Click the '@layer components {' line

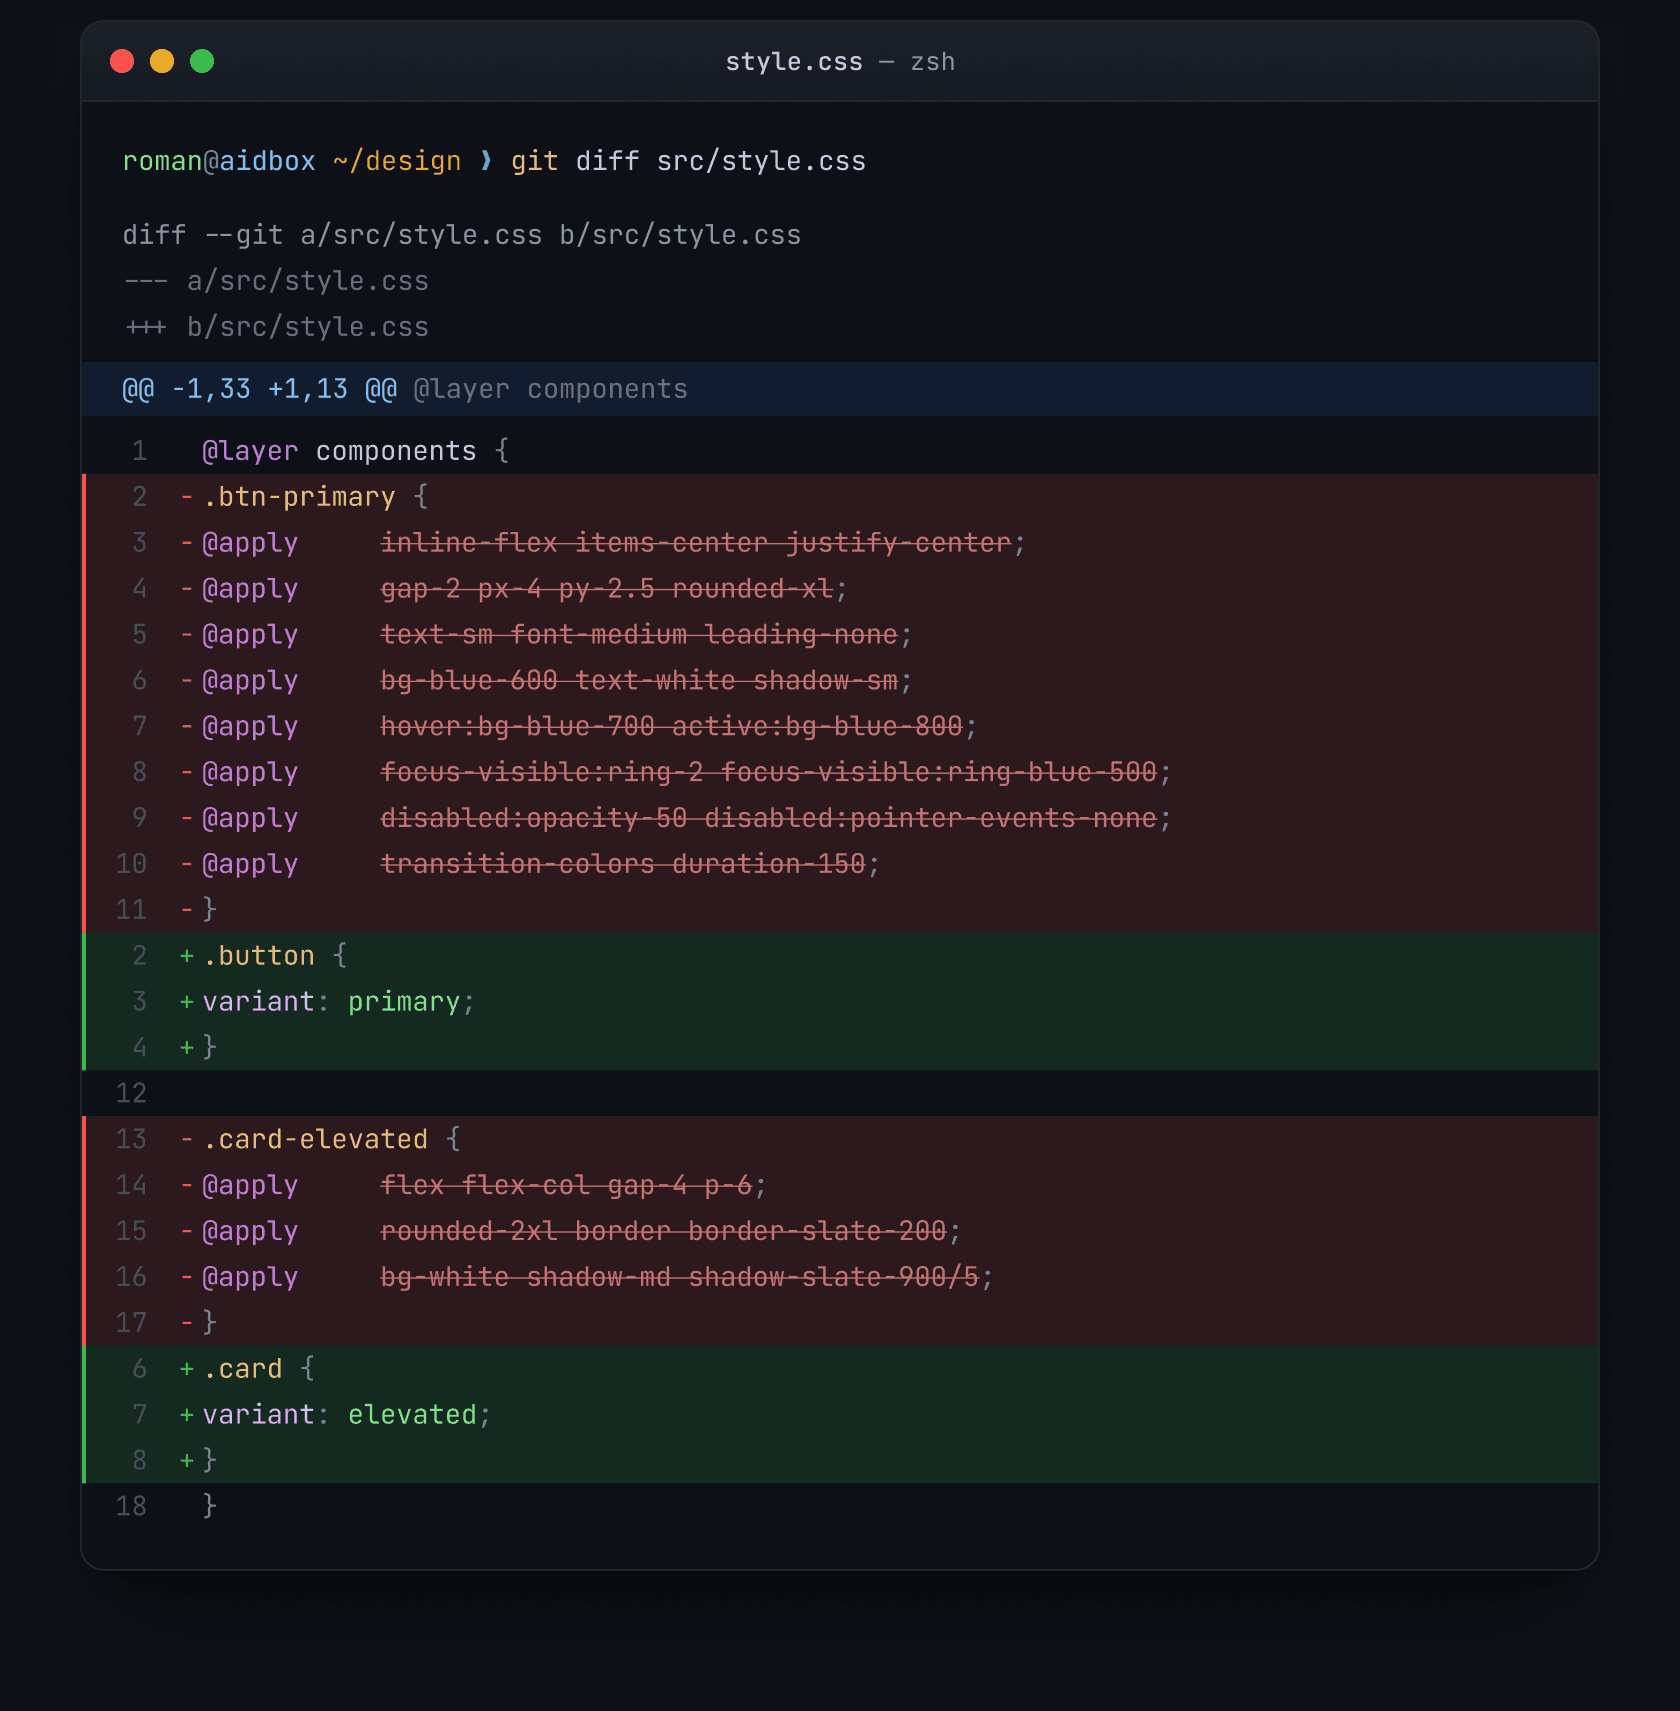pyautogui.click(x=840, y=451)
